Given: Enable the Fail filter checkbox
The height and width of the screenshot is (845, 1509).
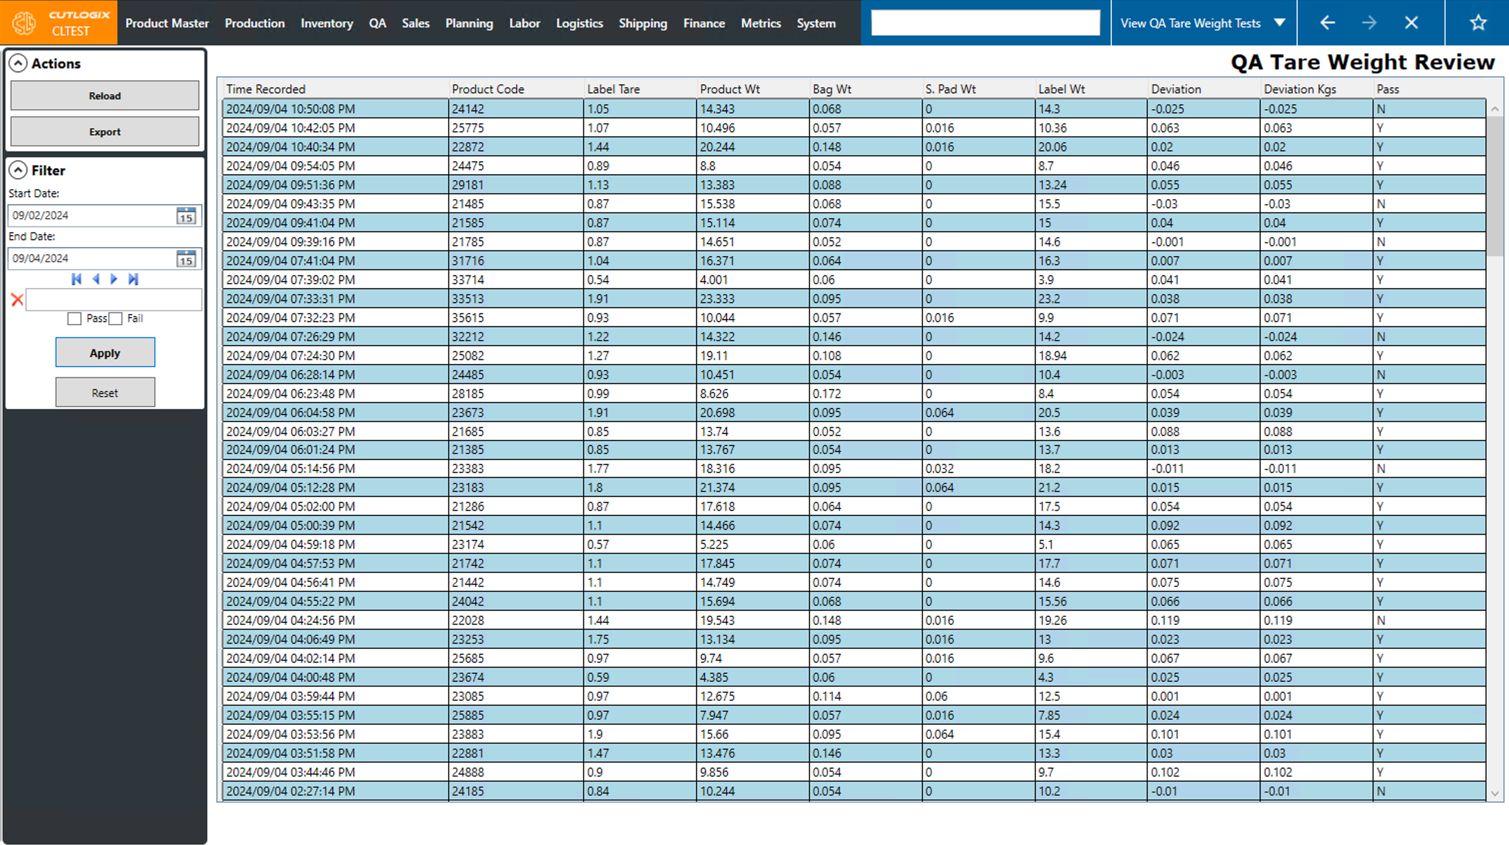Looking at the screenshot, I should pyautogui.click(x=116, y=319).
